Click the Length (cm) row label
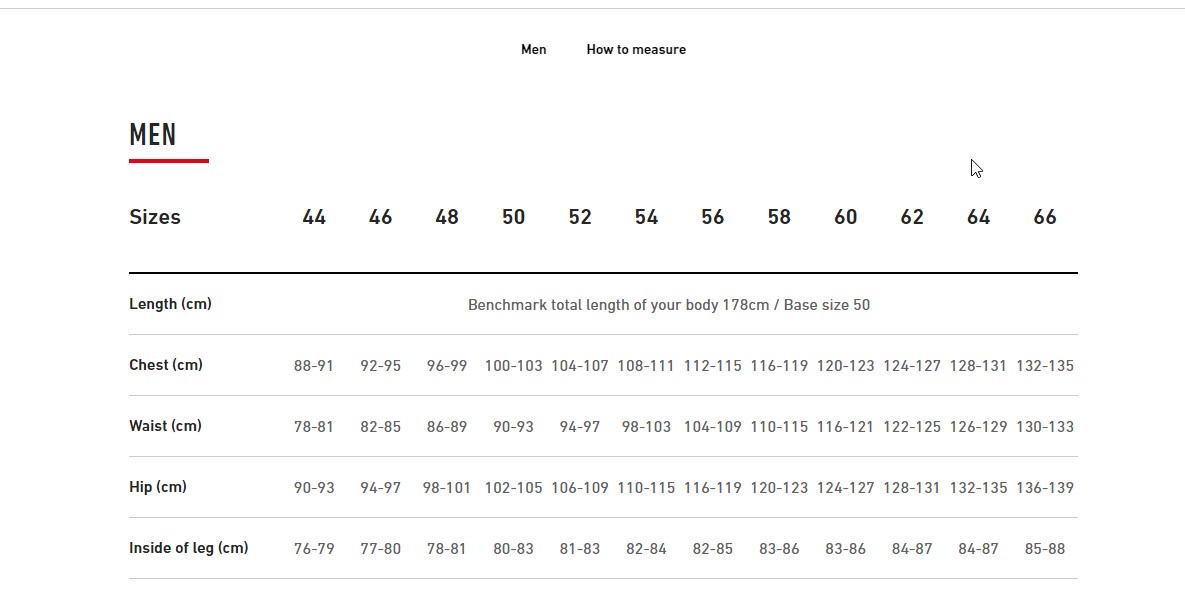The image size is (1185, 606). click(x=170, y=304)
